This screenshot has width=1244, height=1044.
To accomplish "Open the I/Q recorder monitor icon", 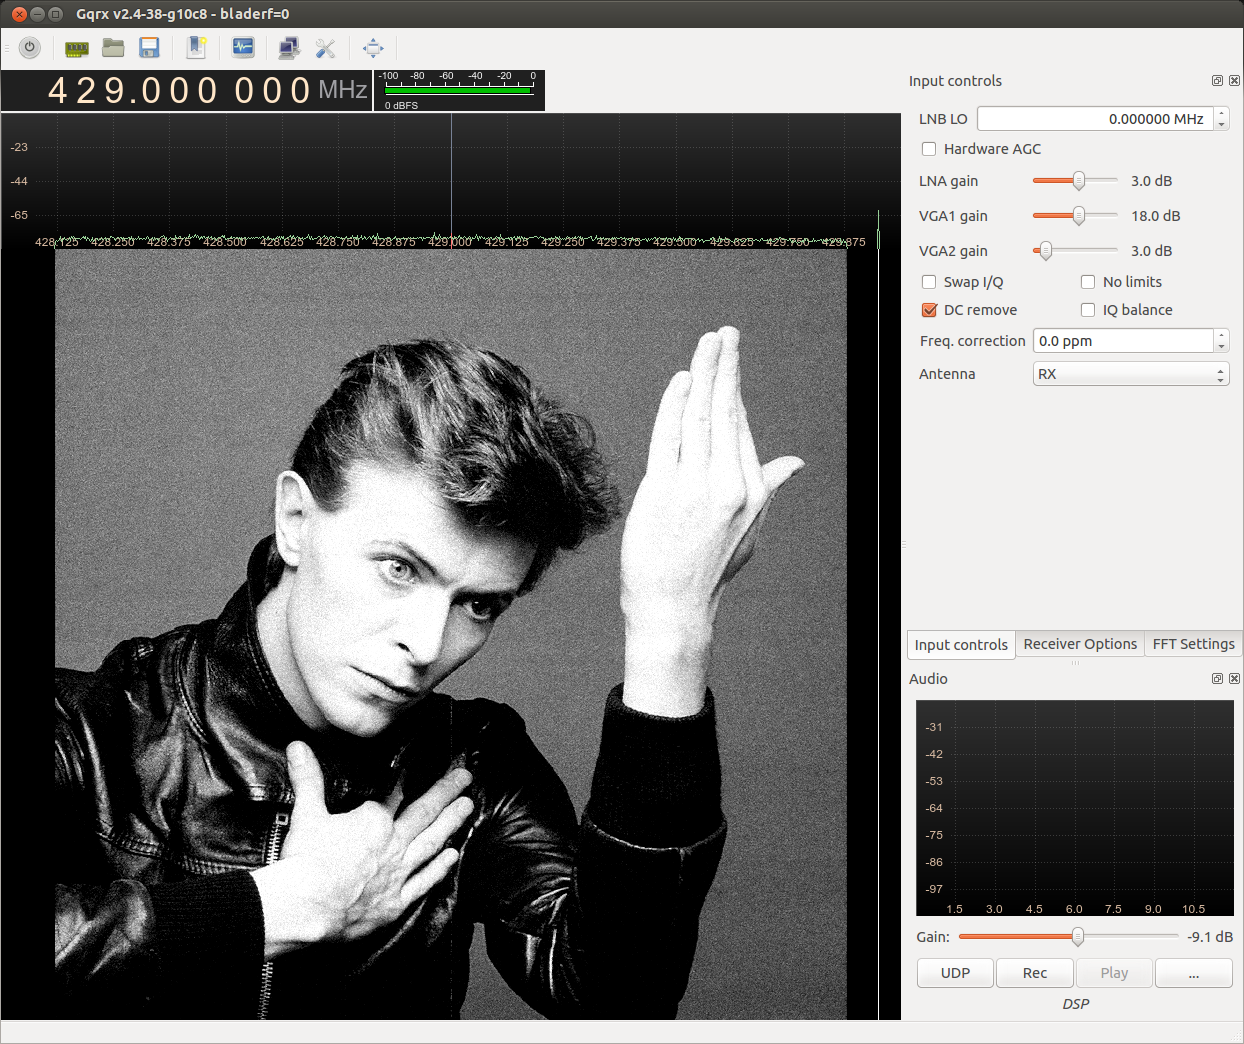I will click(x=243, y=48).
